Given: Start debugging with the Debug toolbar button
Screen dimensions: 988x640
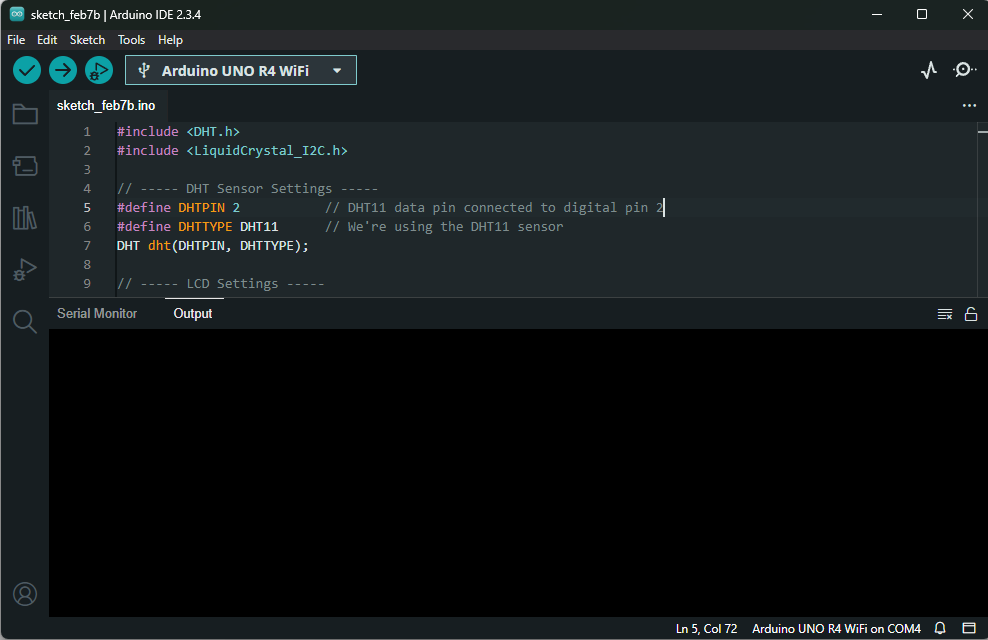Looking at the screenshot, I should [x=99, y=70].
